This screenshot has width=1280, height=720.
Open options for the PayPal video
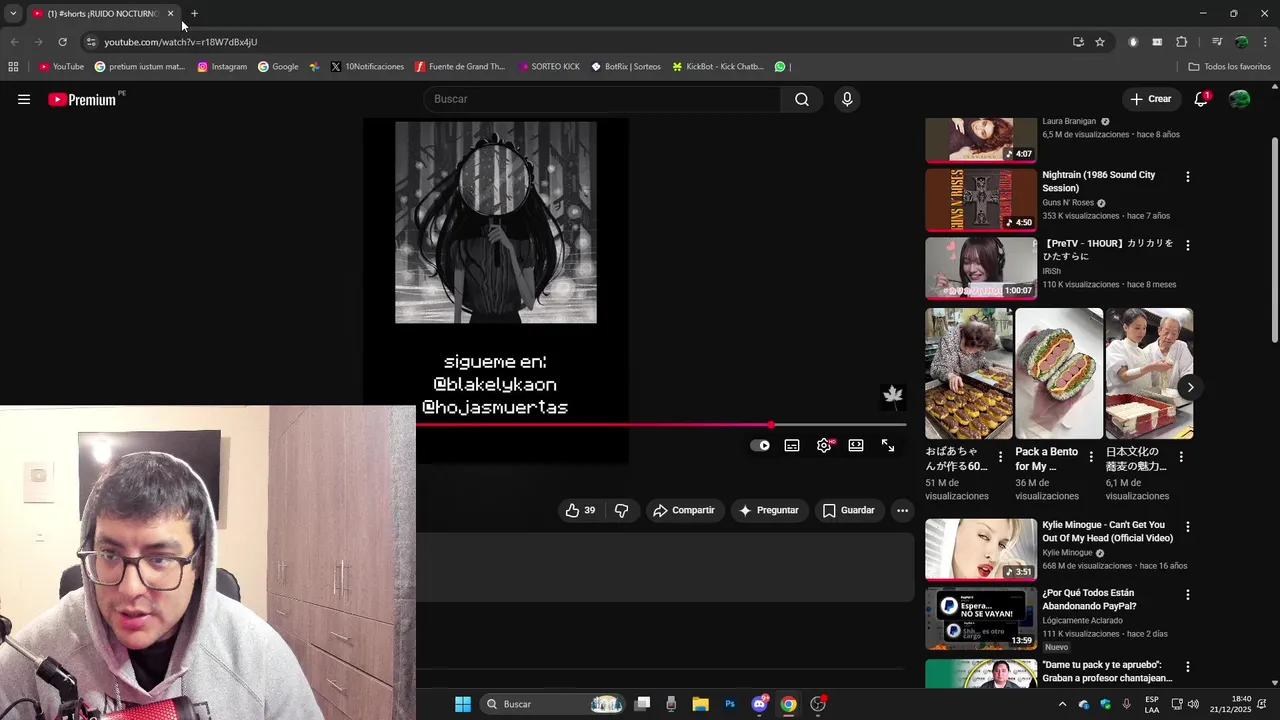1188,595
